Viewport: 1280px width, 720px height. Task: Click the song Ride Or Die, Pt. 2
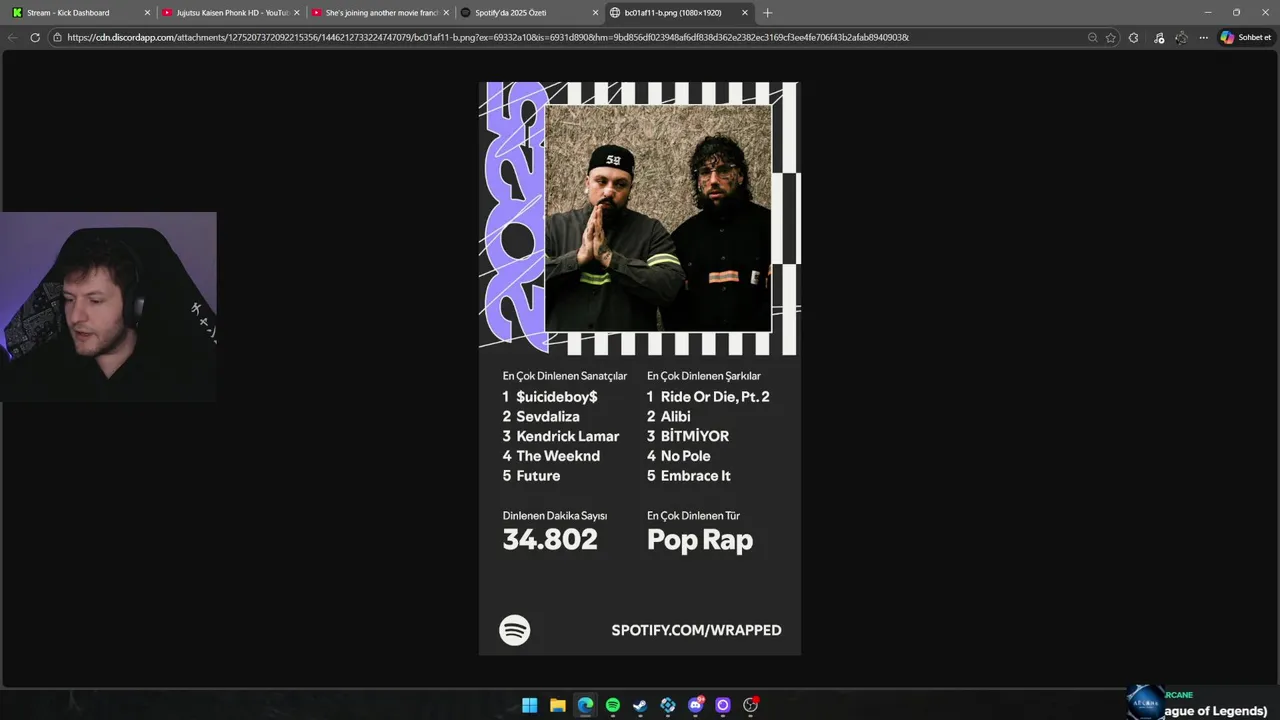715,397
